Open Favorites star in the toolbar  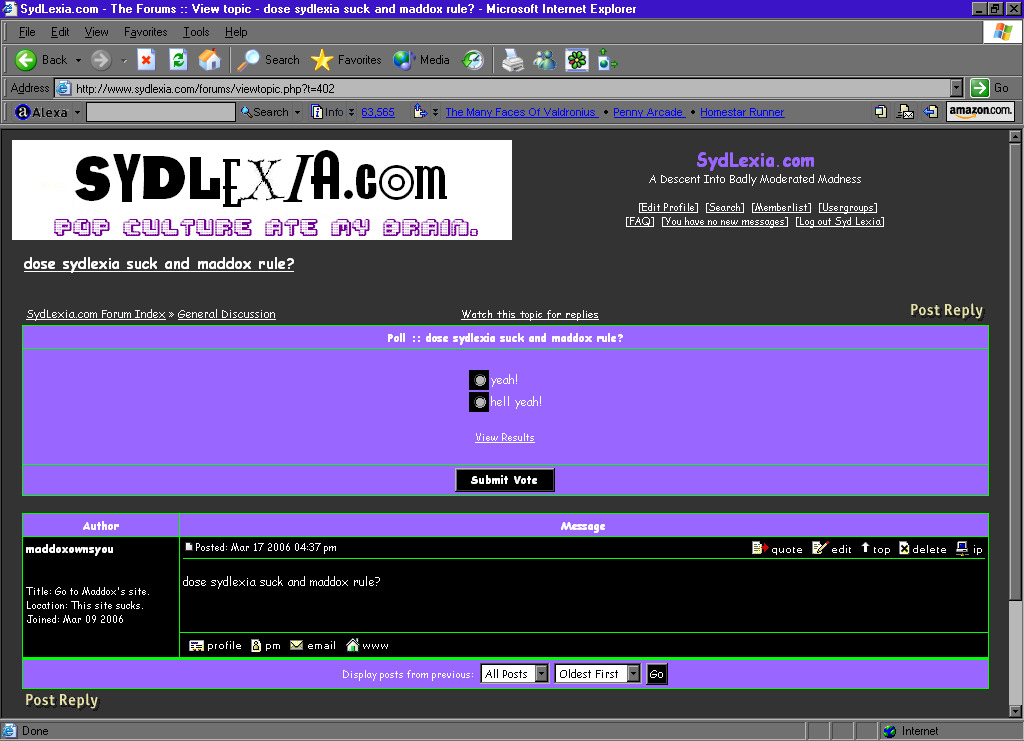pos(345,60)
